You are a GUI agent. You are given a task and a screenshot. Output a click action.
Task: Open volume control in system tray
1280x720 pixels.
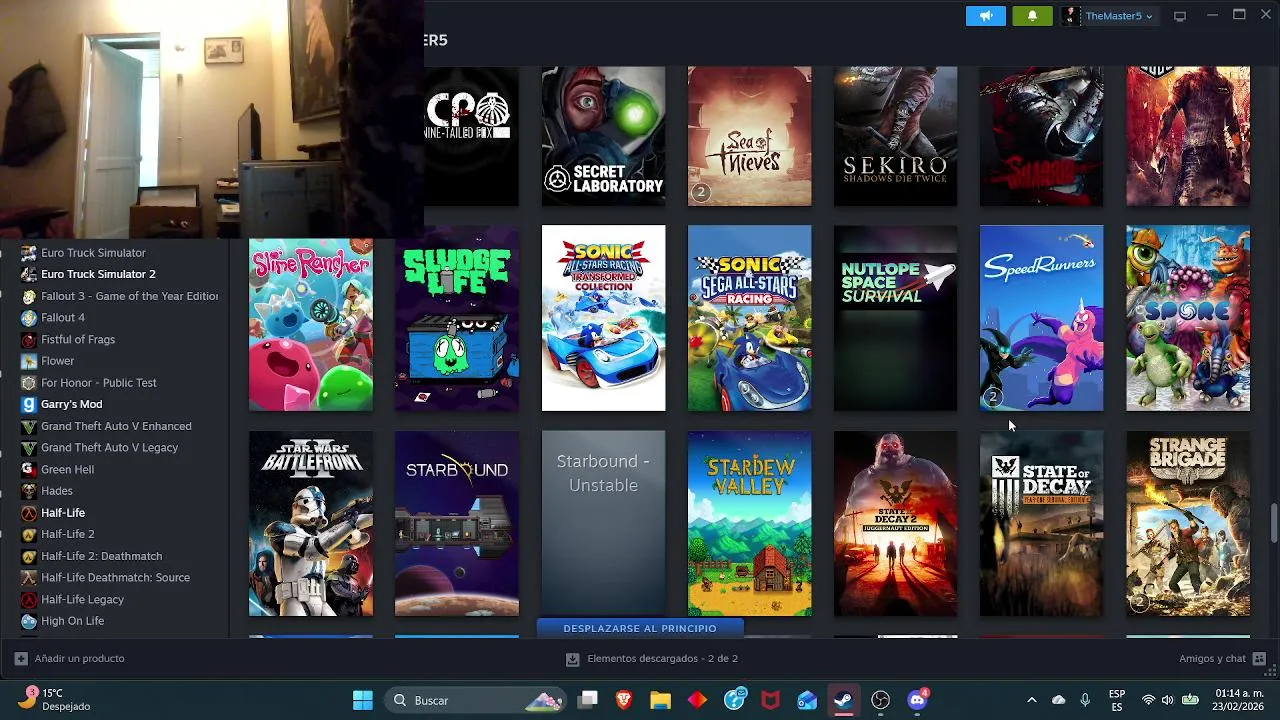coord(1169,700)
